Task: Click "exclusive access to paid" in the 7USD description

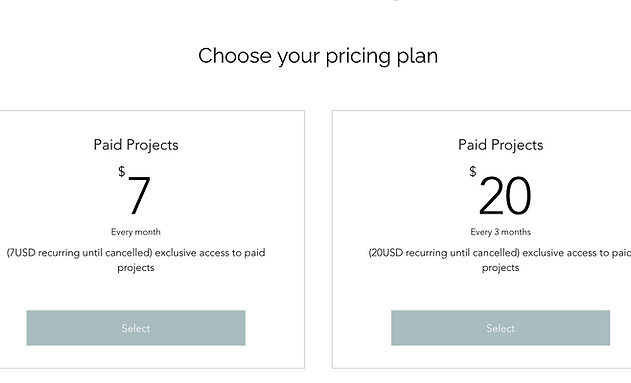Action: click(x=210, y=253)
